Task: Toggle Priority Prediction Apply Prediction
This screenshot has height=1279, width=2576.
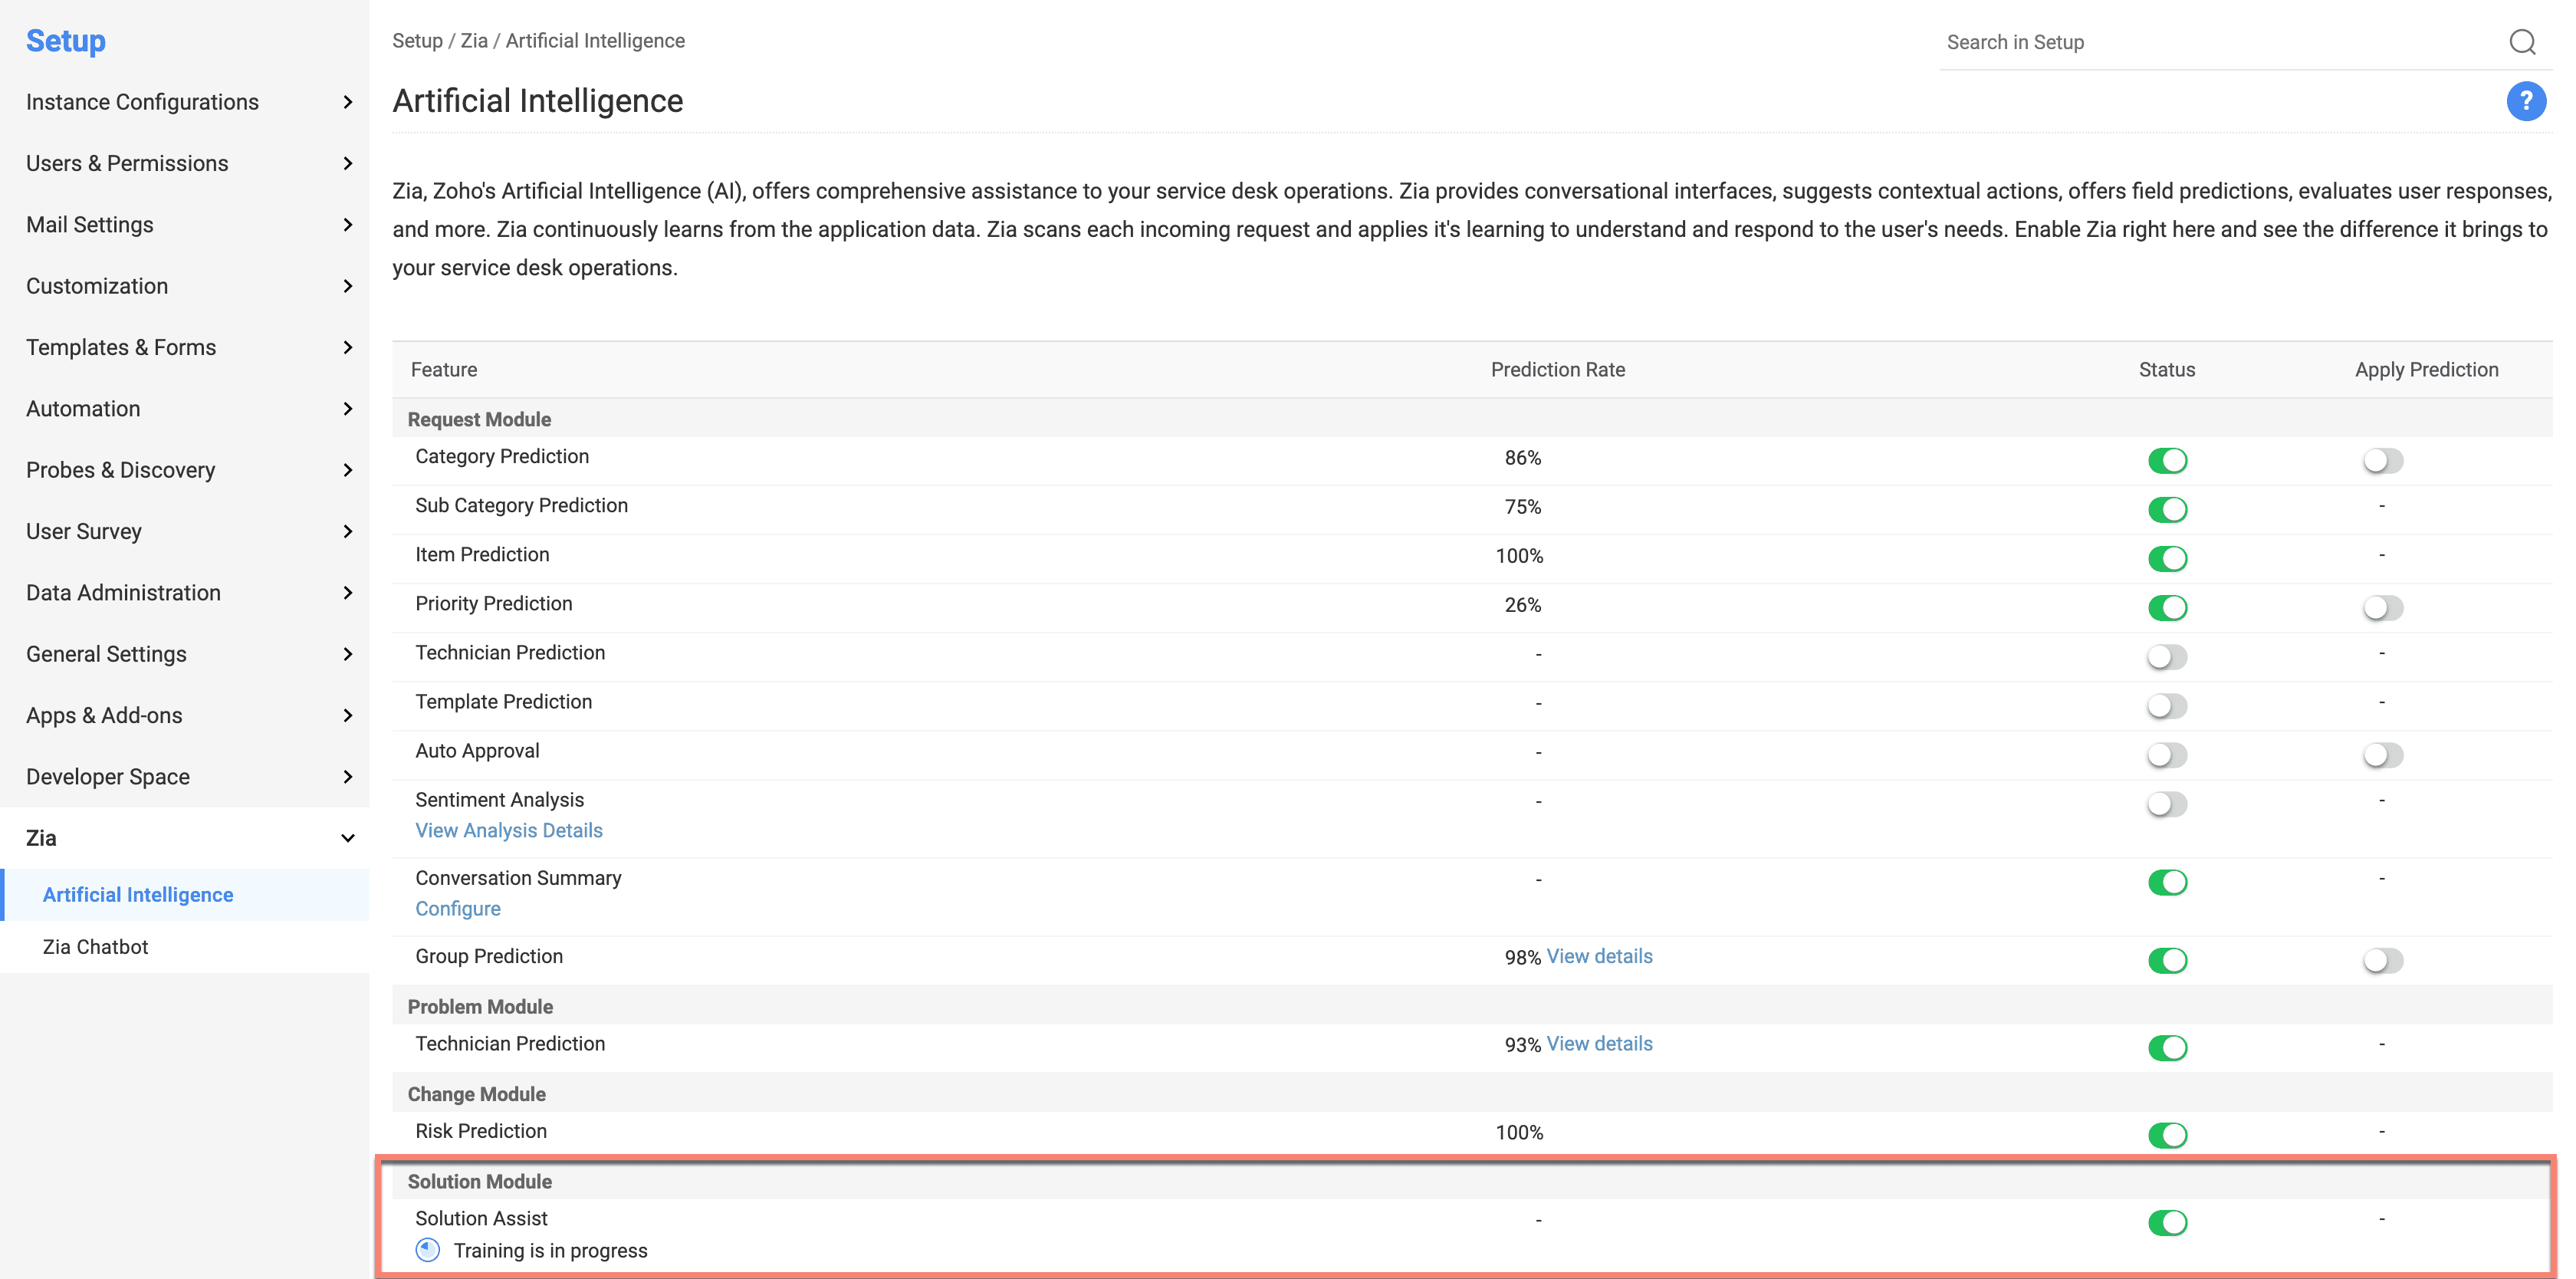Action: point(2382,607)
